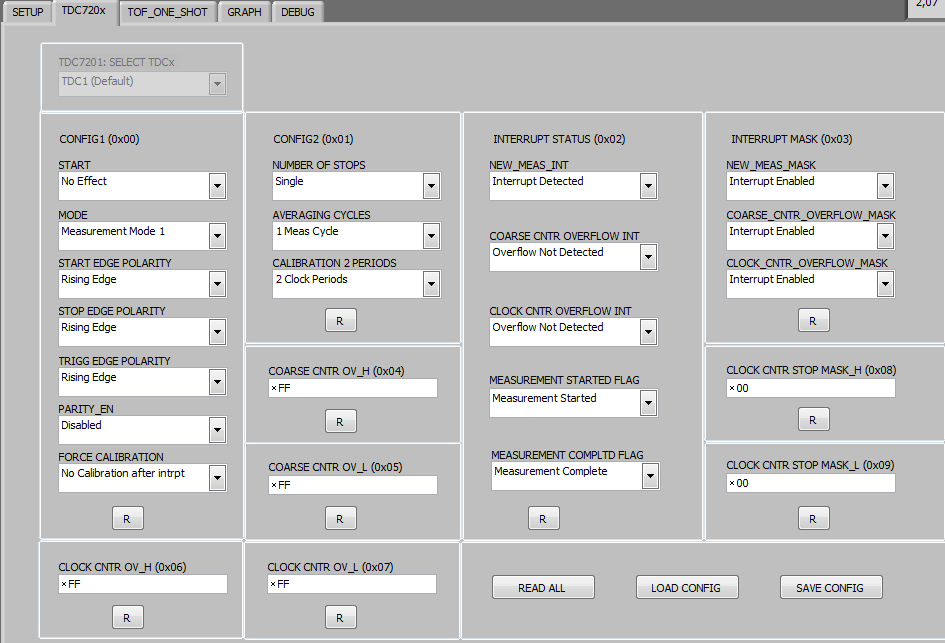
Task: Expand the AVERAGING CYCLES dropdown
Action: click(430, 236)
